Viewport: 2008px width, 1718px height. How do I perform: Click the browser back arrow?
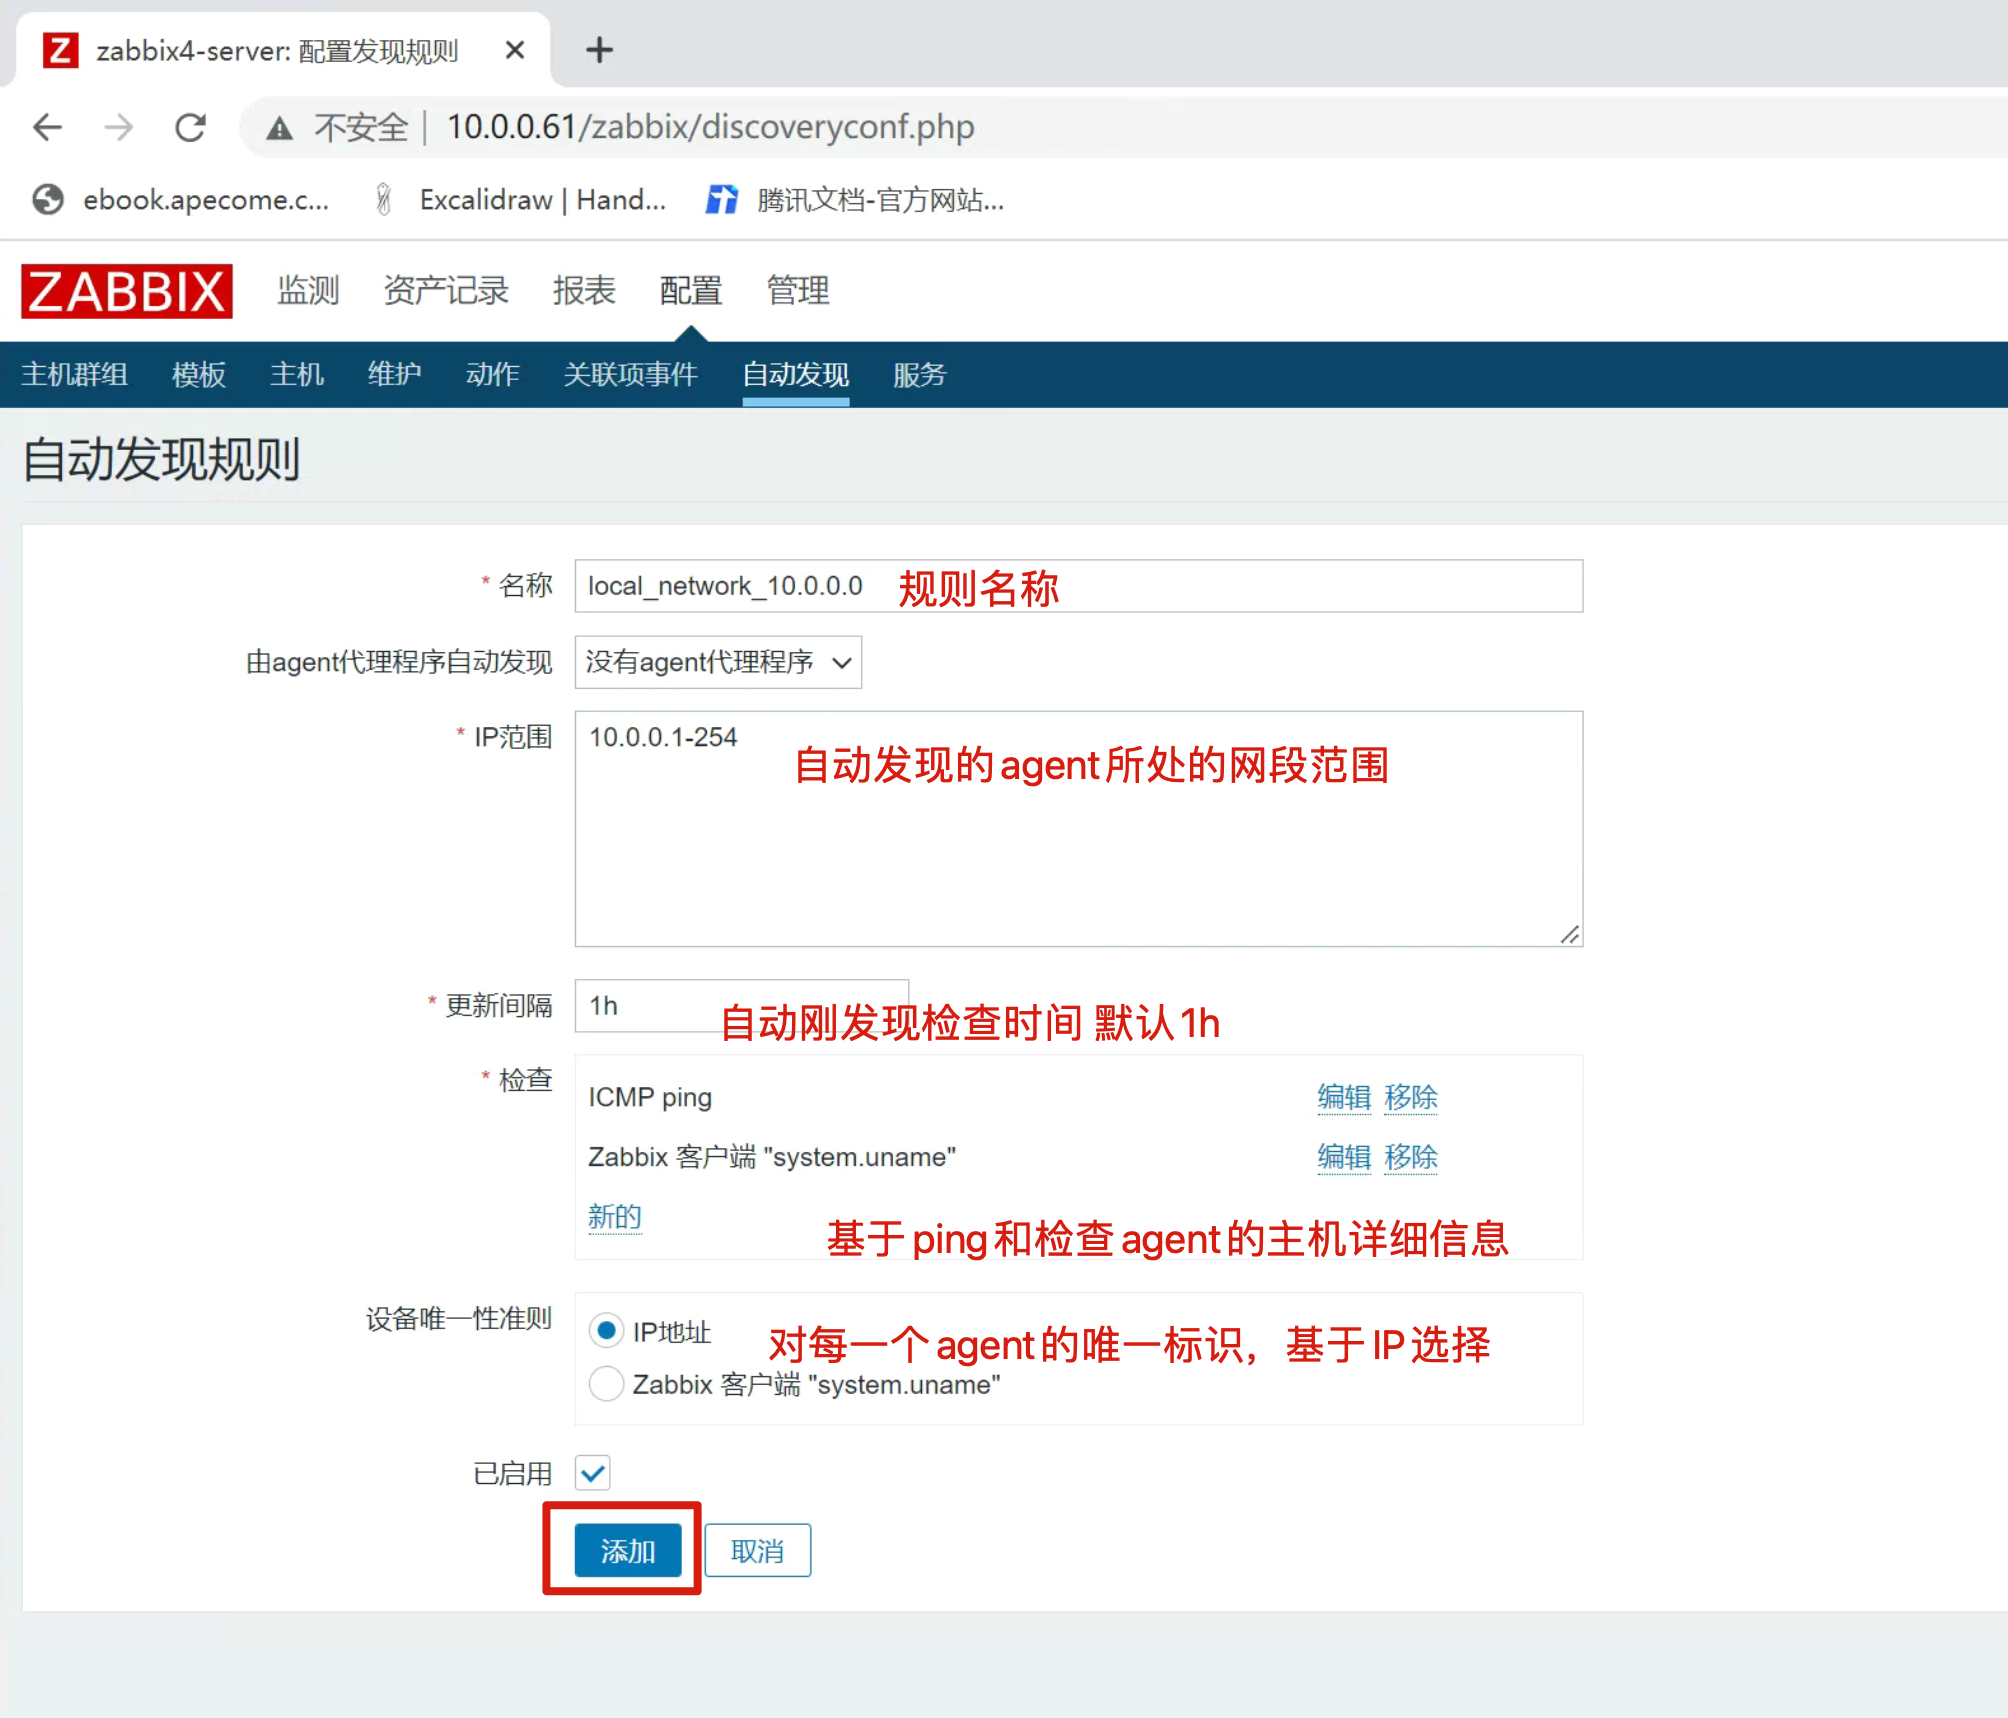coord(47,127)
